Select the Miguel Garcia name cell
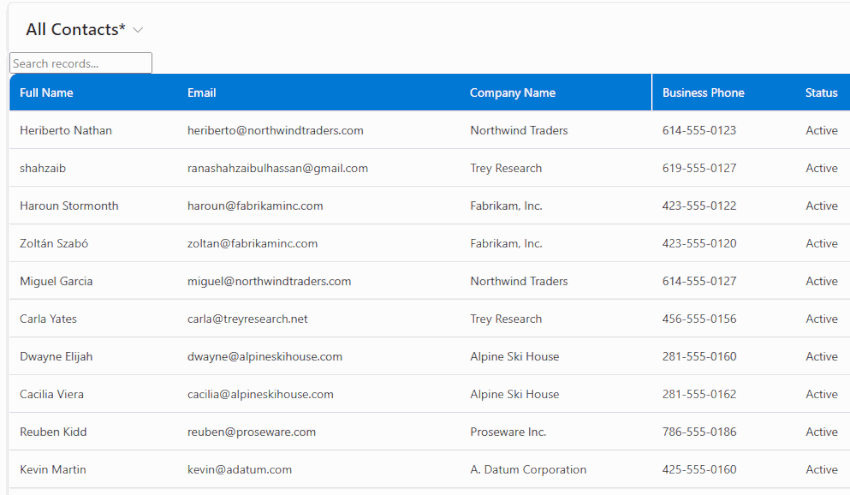Viewport: 850px width, 495px height. point(56,281)
